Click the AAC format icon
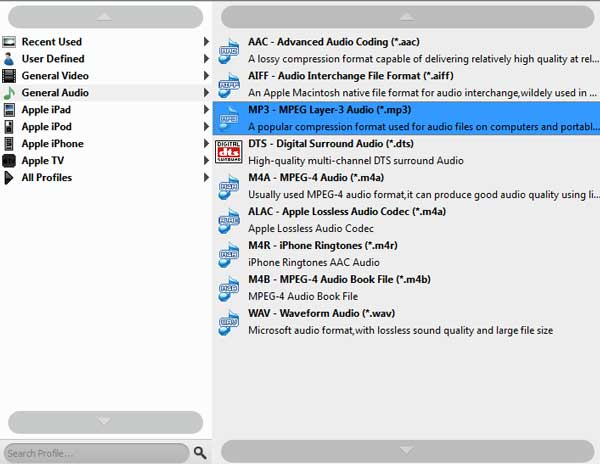The image size is (600, 464). click(x=228, y=50)
